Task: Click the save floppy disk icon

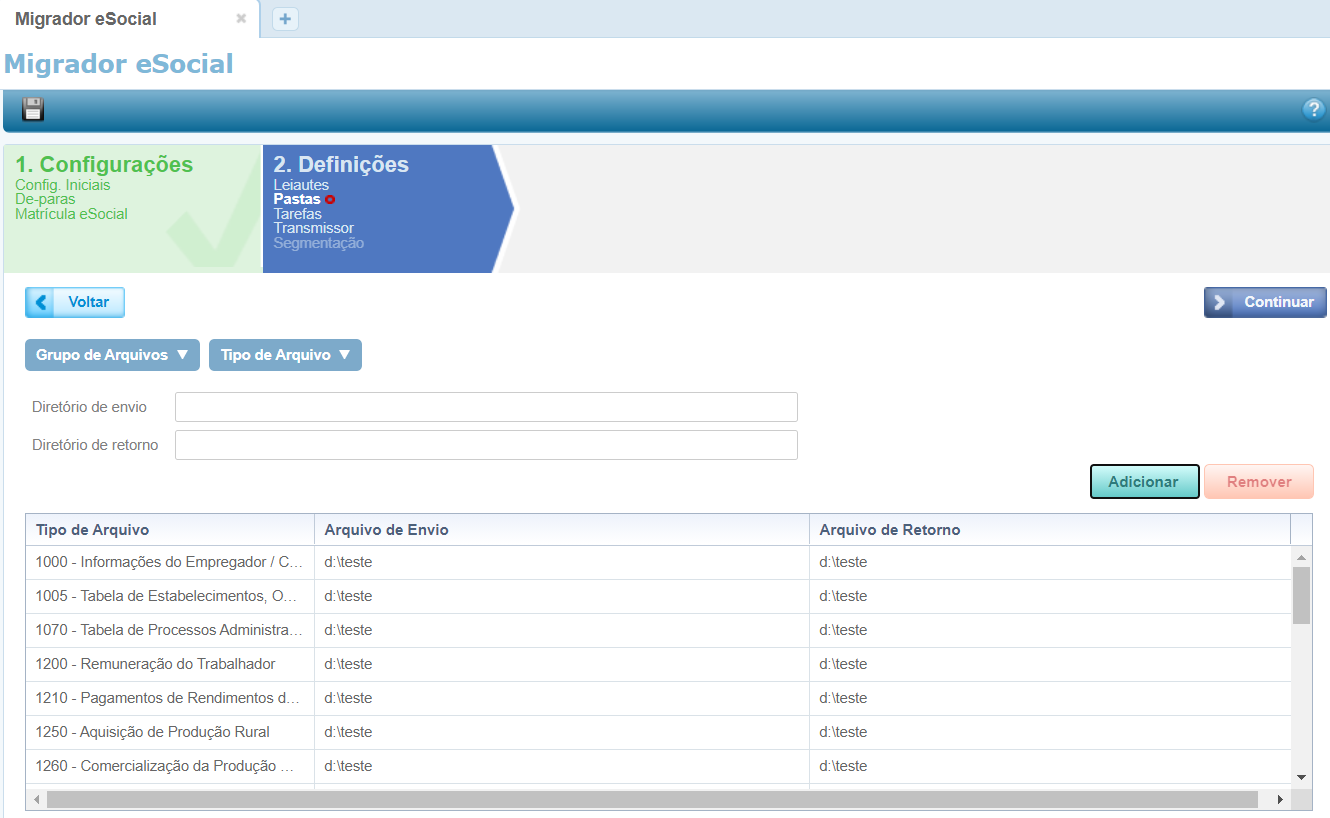Action: click(x=33, y=110)
